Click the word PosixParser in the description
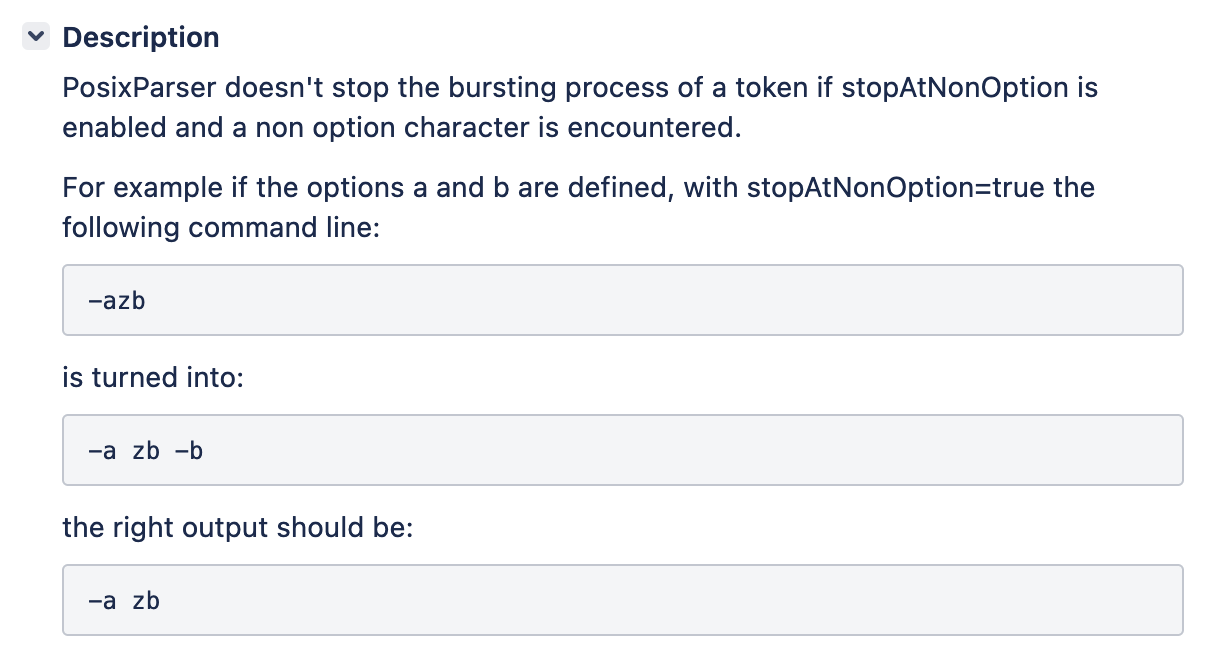 point(138,88)
